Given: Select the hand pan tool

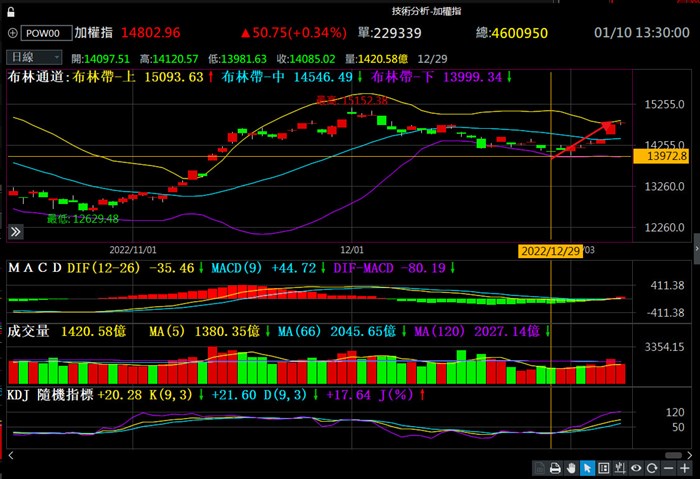Looking at the screenshot, I should [x=571, y=468].
